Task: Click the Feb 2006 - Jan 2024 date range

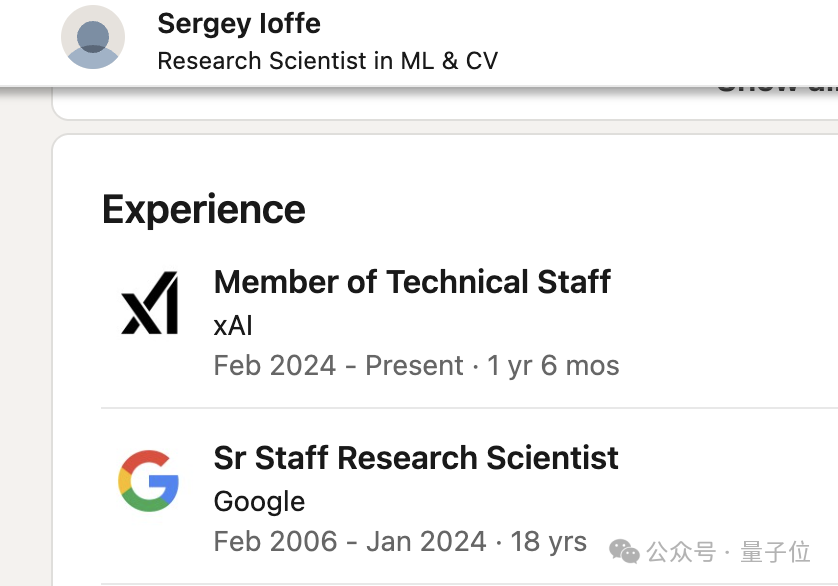Action: 350,542
